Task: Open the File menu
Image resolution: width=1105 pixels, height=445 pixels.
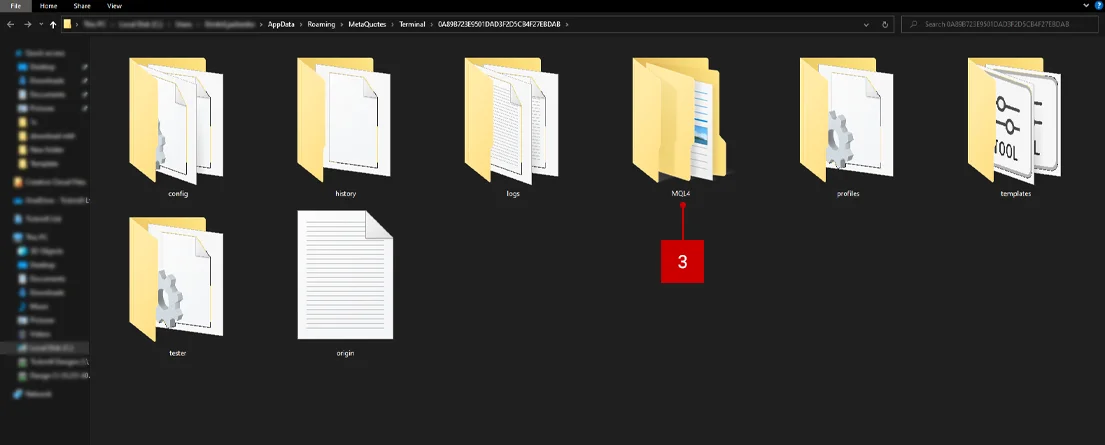Action: 15,6
